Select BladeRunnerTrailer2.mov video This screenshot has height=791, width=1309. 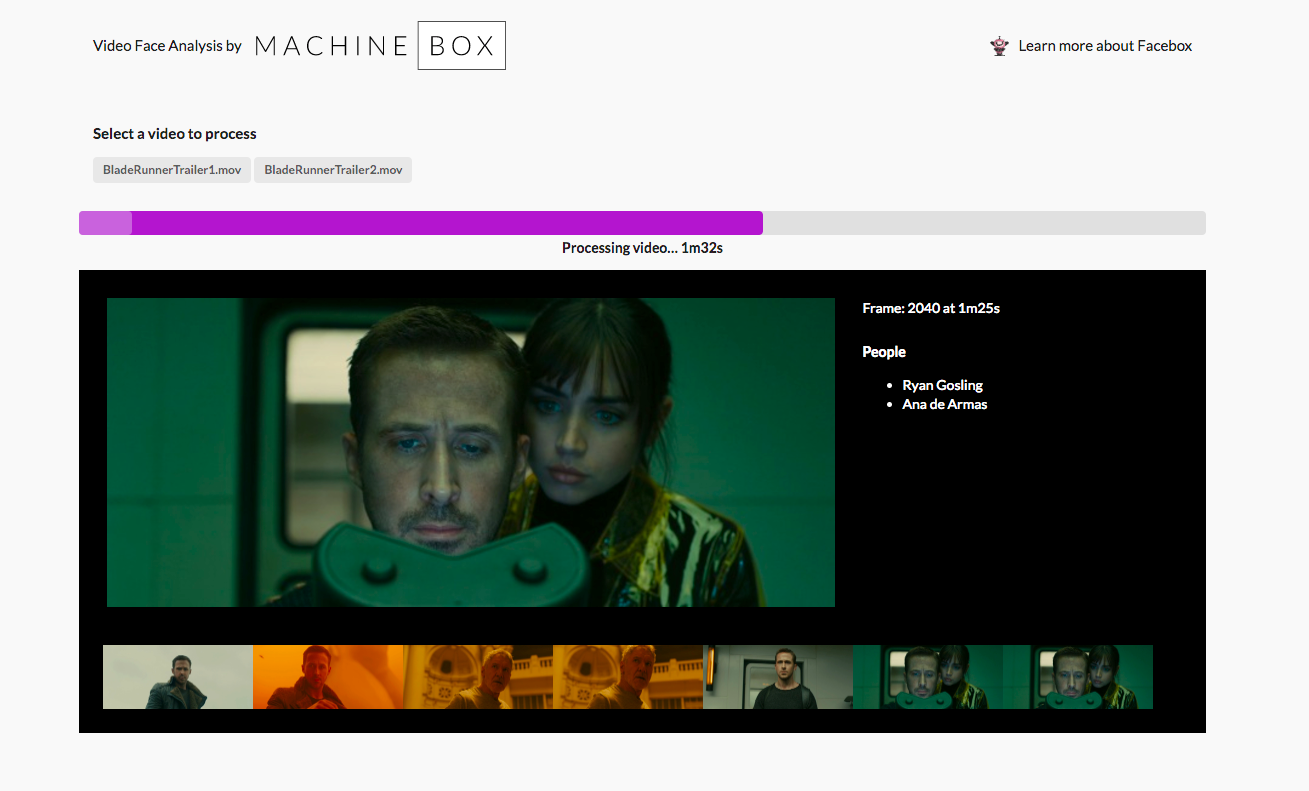[333, 170]
